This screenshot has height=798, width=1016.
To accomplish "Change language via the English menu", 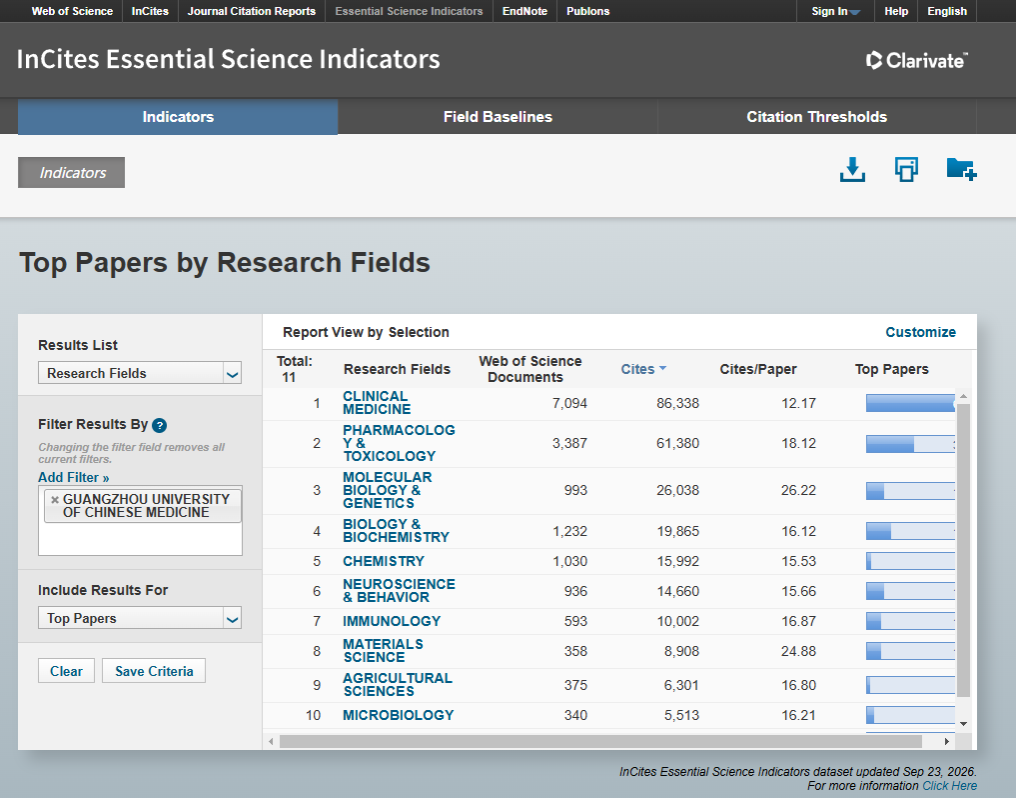I will tap(947, 11).
